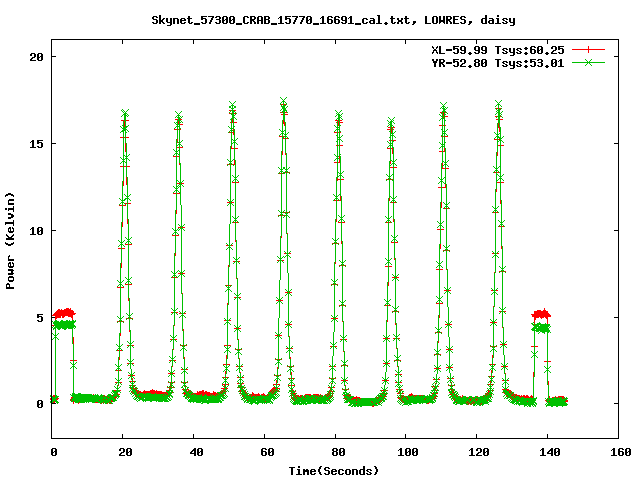Select the legend entry YR-52.80 Tsys:53.01
This screenshot has width=640, height=480.
(498, 63)
